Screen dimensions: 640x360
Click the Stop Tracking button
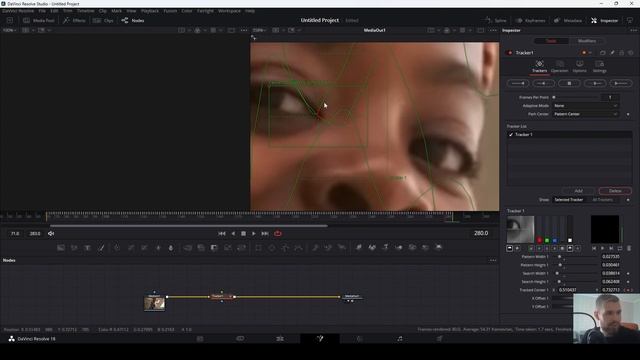[569, 83]
